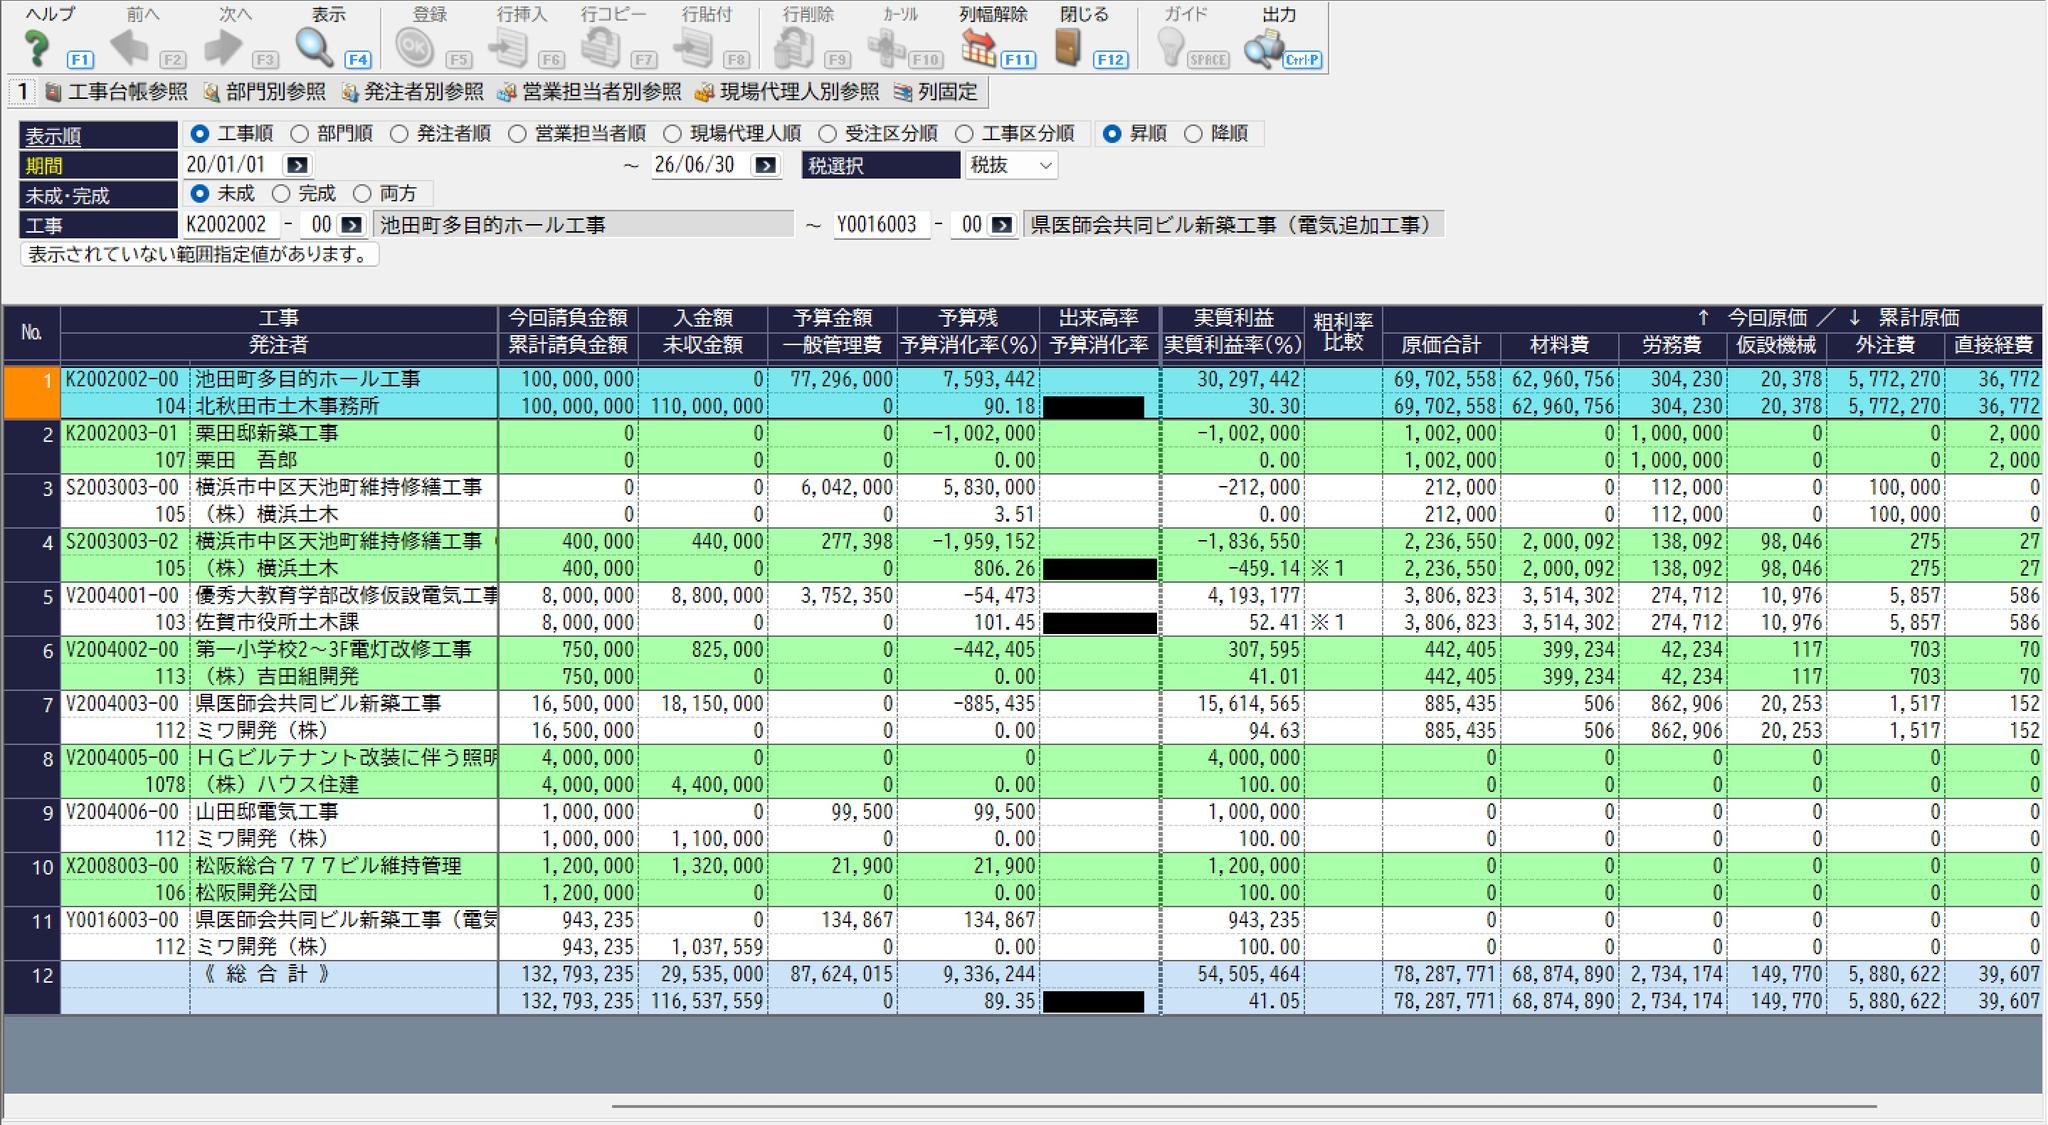Open picker for period end date 26/06/30

tap(766, 165)
